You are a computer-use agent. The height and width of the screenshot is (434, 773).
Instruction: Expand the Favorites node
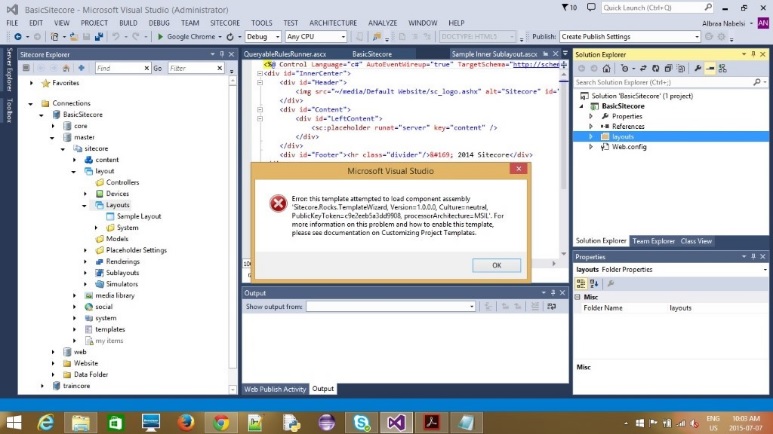[x=32, y=83]
